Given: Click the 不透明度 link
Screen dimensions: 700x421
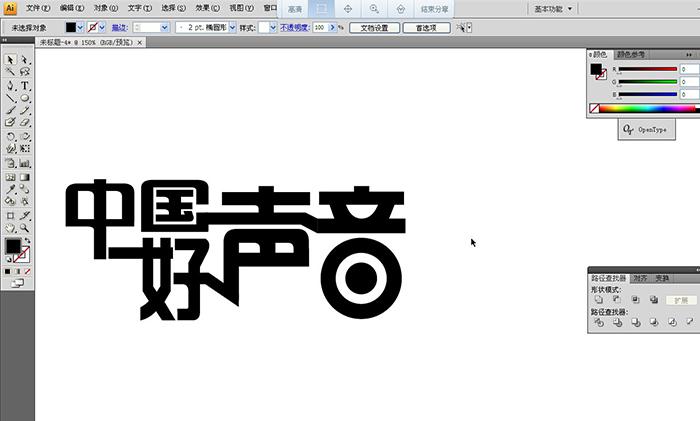Looking at the screenshot, I should [294, 28].
